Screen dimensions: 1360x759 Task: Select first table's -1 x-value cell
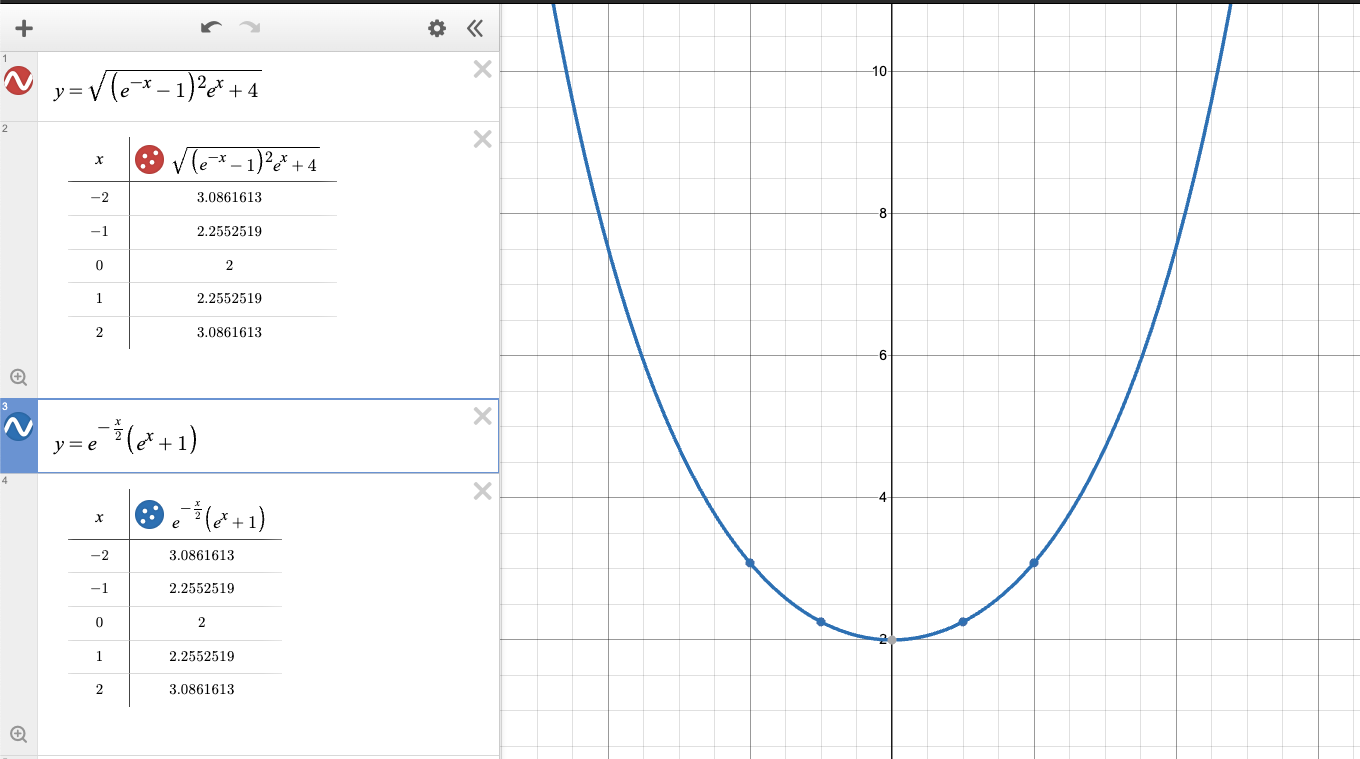click(99, 231)
